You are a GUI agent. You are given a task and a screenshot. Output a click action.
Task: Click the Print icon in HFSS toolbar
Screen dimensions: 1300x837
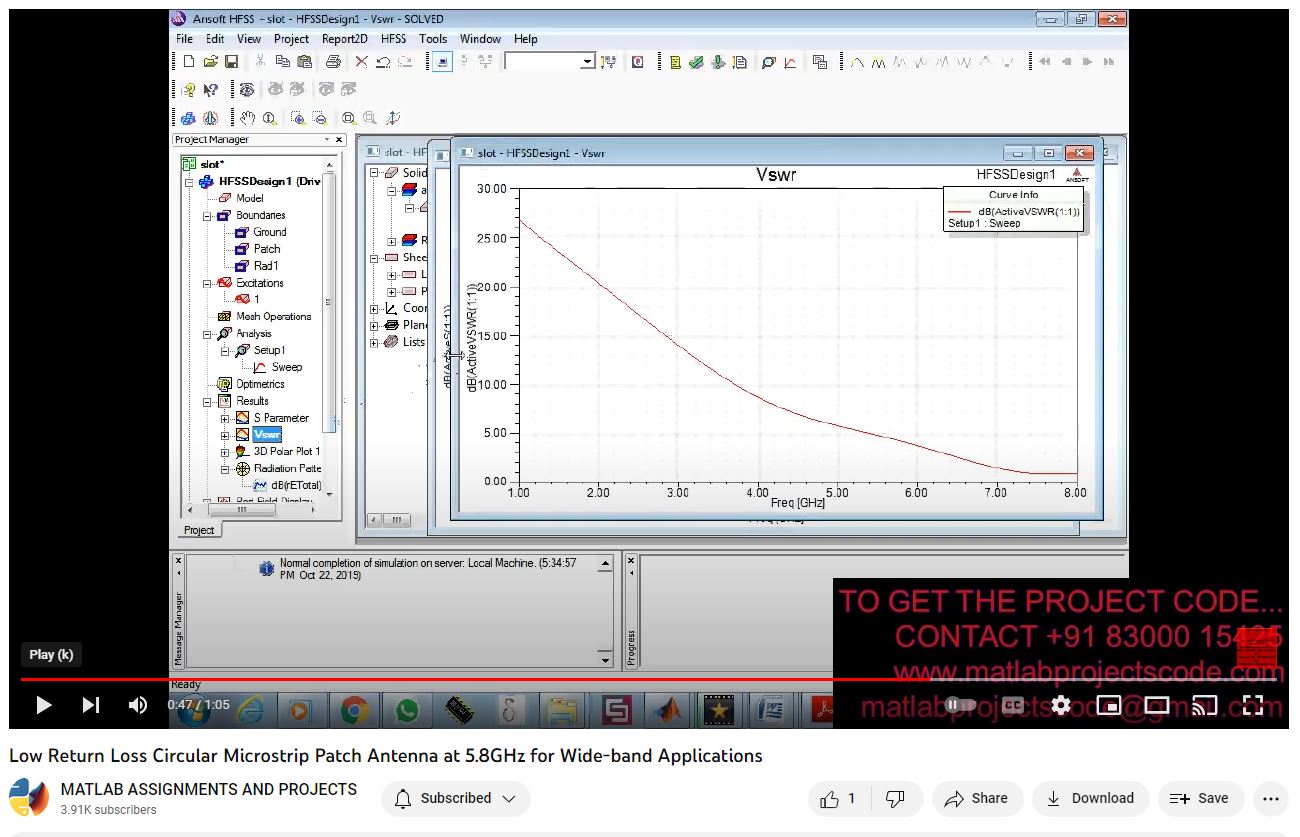[333, 62]
